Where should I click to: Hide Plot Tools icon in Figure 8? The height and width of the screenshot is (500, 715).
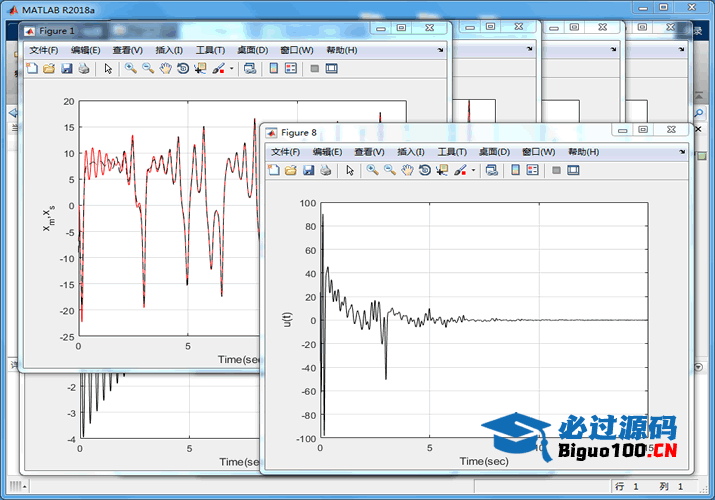(556, 170)
